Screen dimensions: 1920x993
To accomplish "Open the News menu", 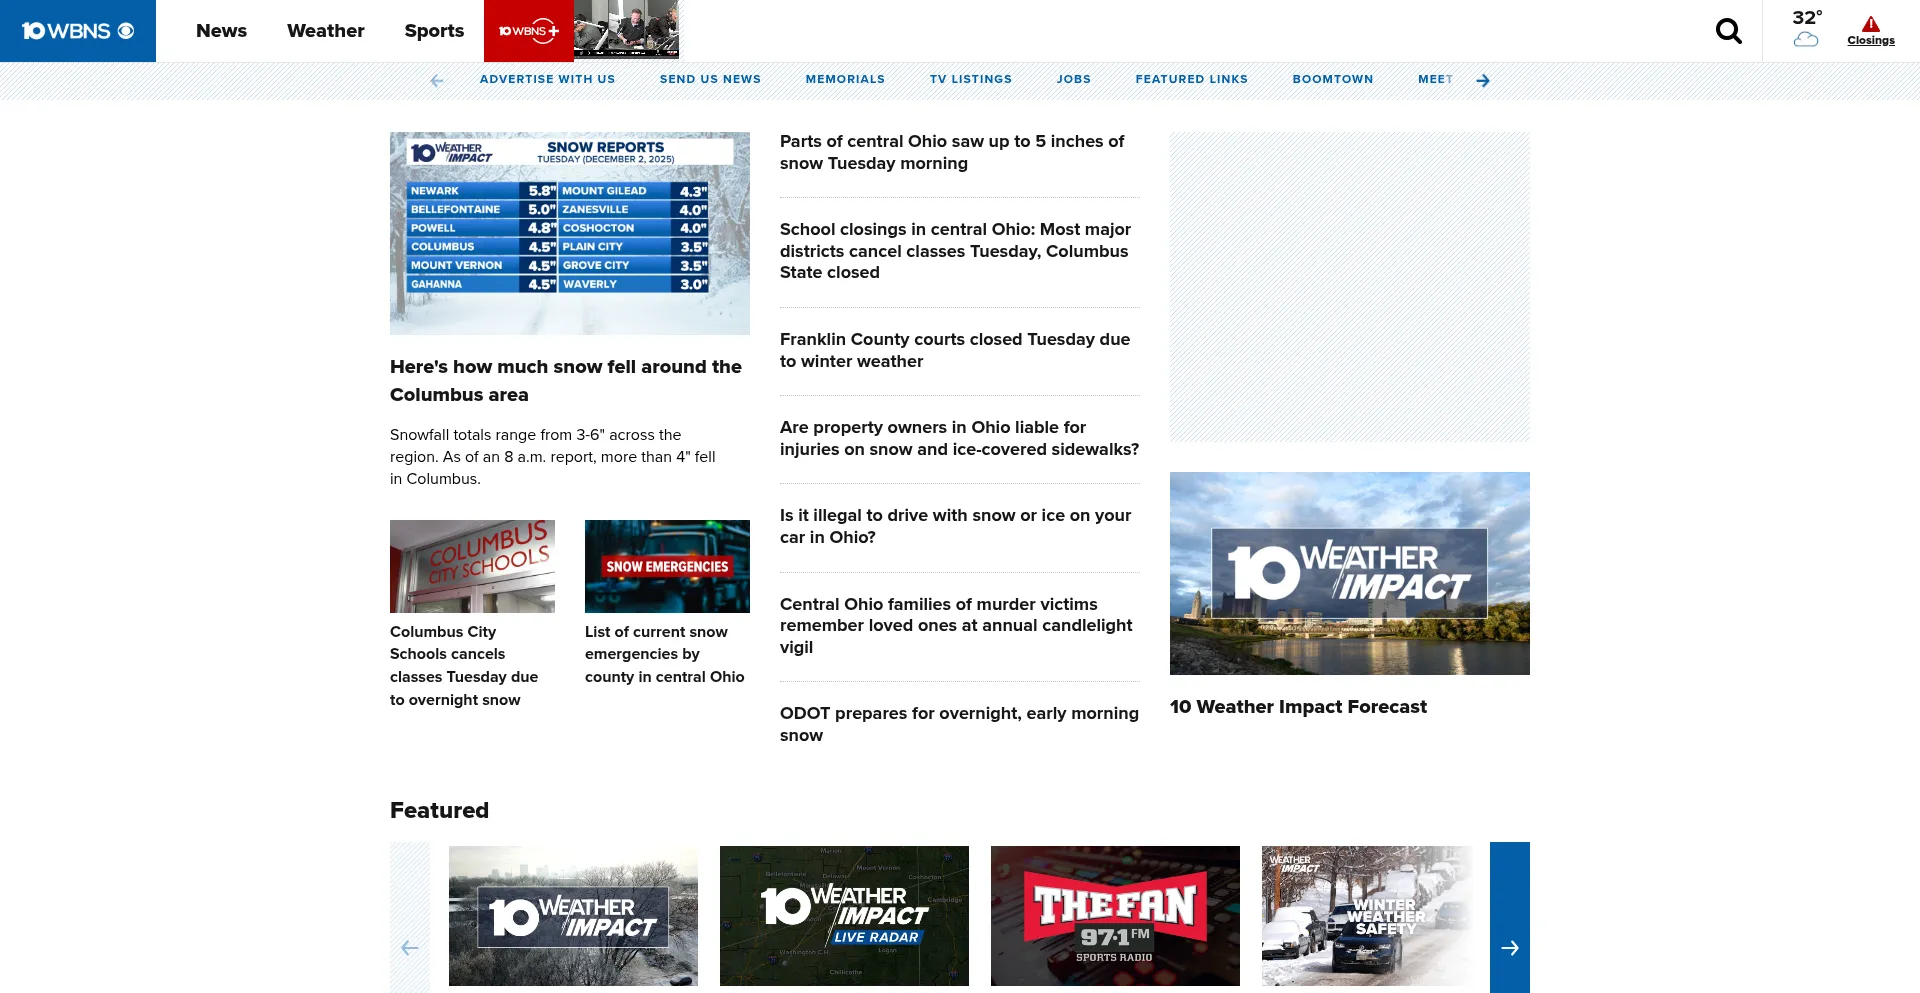I will (x=221, y=31).
